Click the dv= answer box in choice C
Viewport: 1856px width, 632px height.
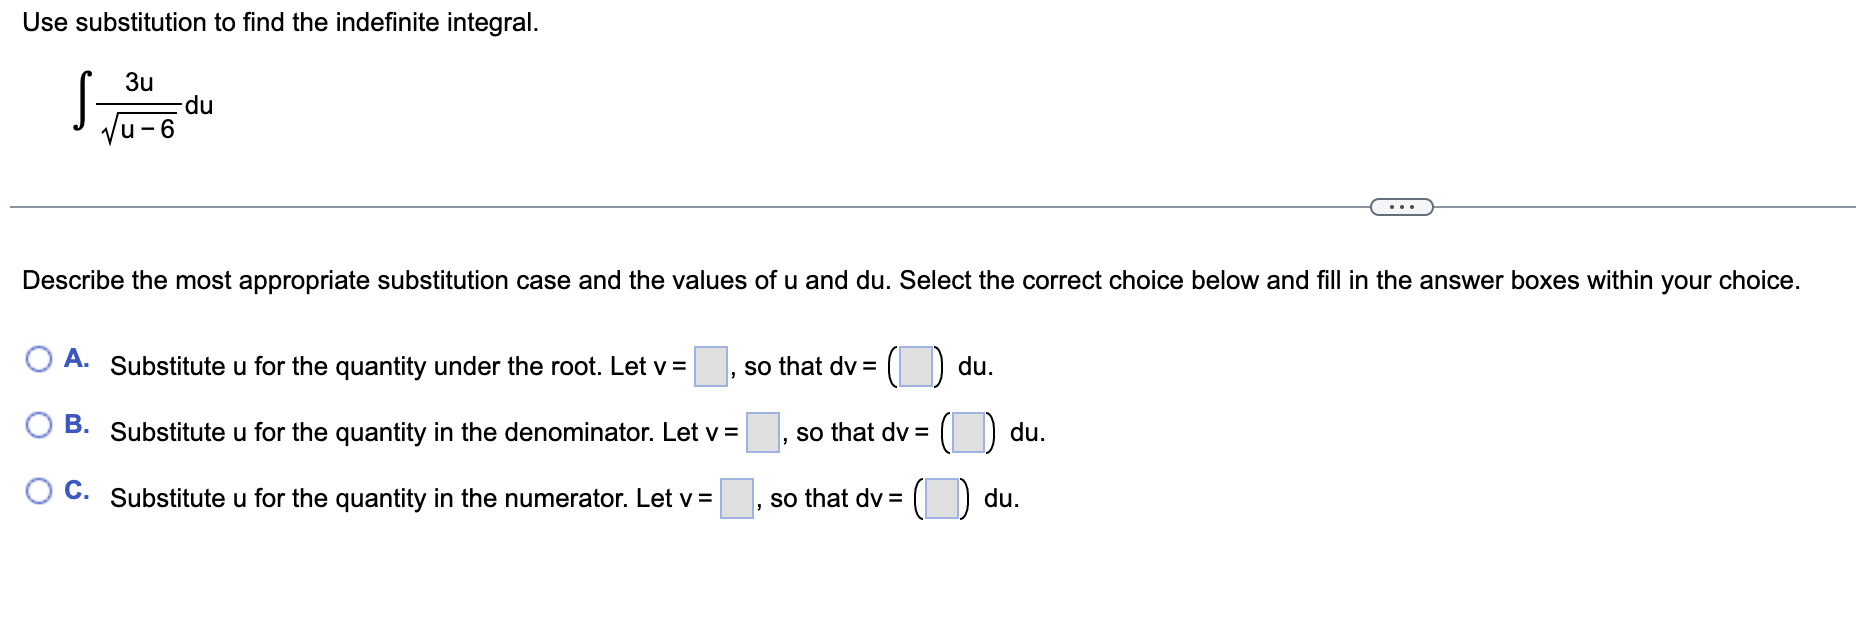pyautogui.click(x=942, y=498)
